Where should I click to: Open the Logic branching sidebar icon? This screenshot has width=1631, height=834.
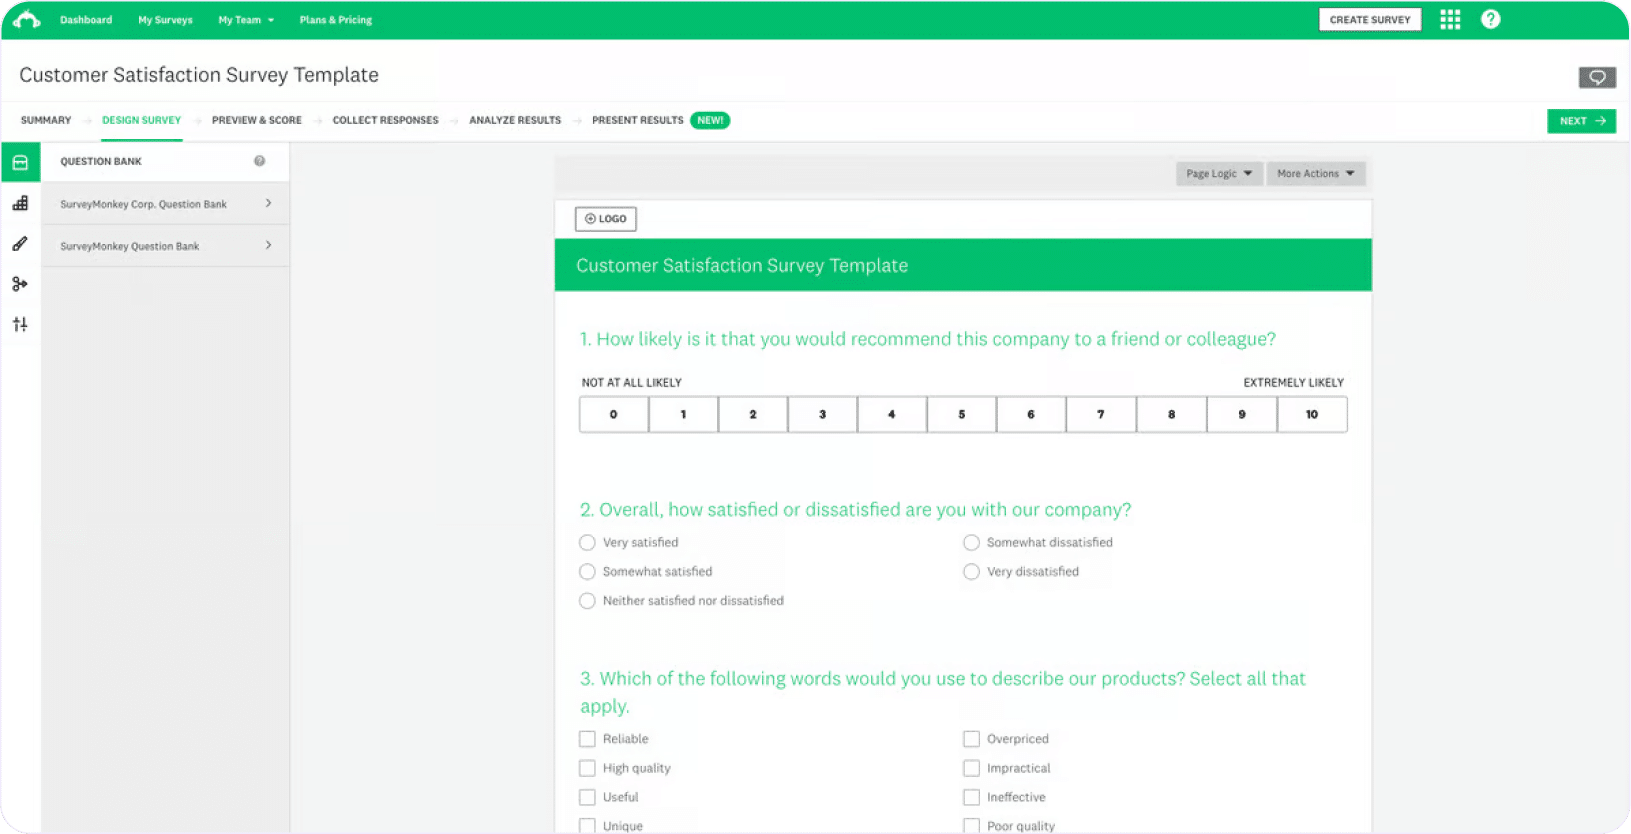click(x=20, y=284)
